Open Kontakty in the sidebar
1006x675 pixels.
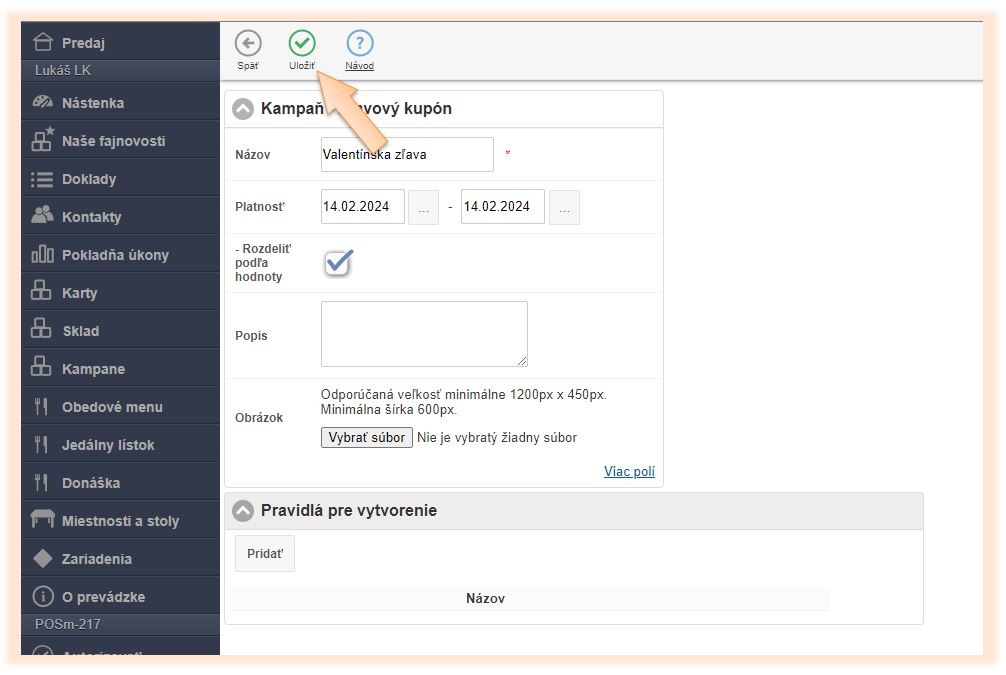(x=91, y=217)
